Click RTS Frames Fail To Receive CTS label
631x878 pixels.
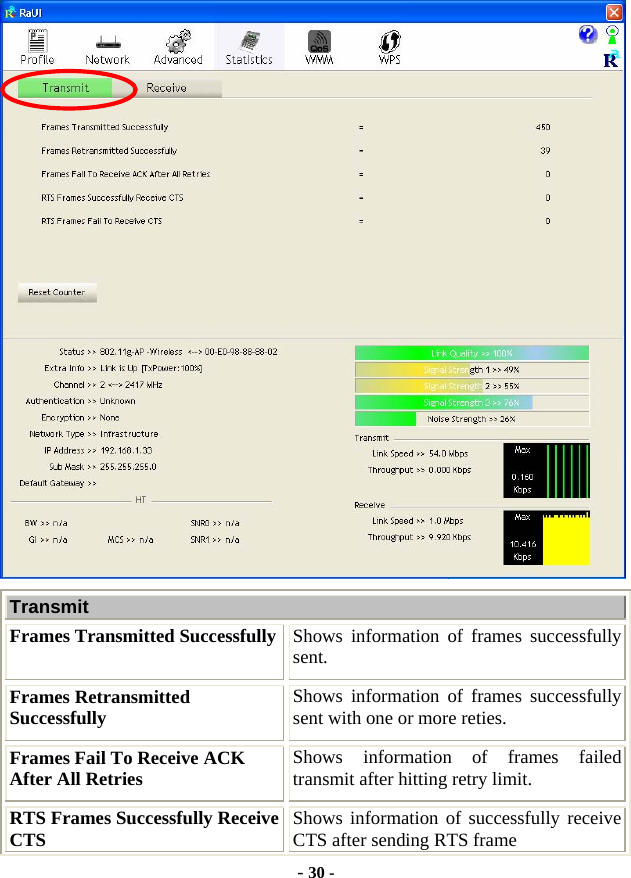tap(101, 221)
